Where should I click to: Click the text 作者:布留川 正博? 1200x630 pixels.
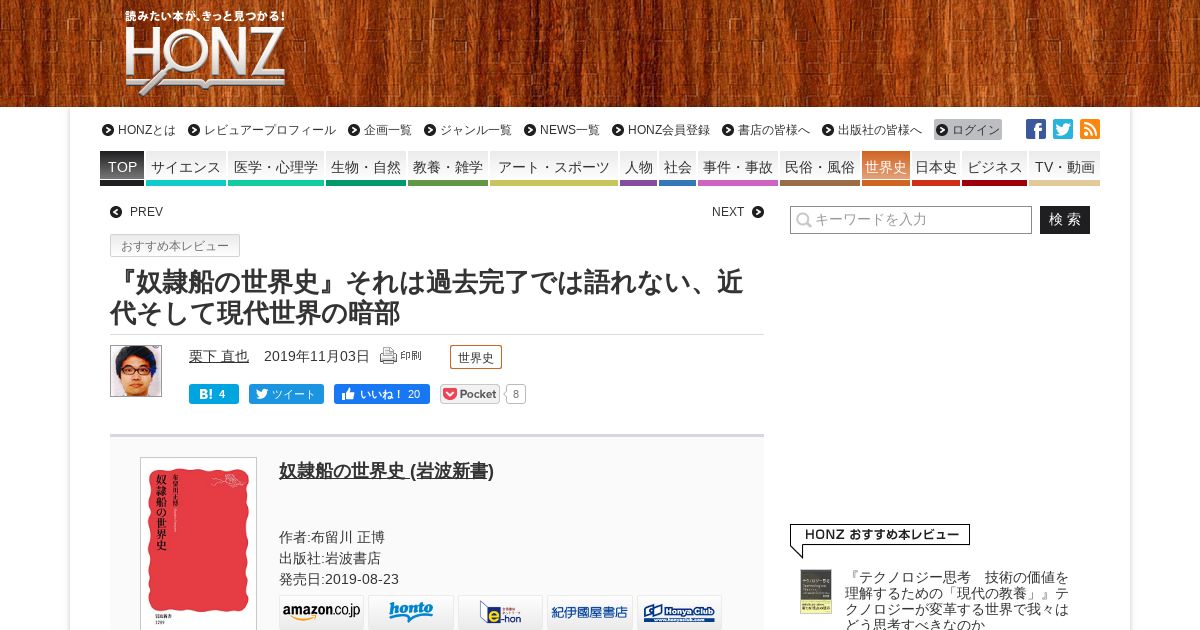click(x=332, y=537)
